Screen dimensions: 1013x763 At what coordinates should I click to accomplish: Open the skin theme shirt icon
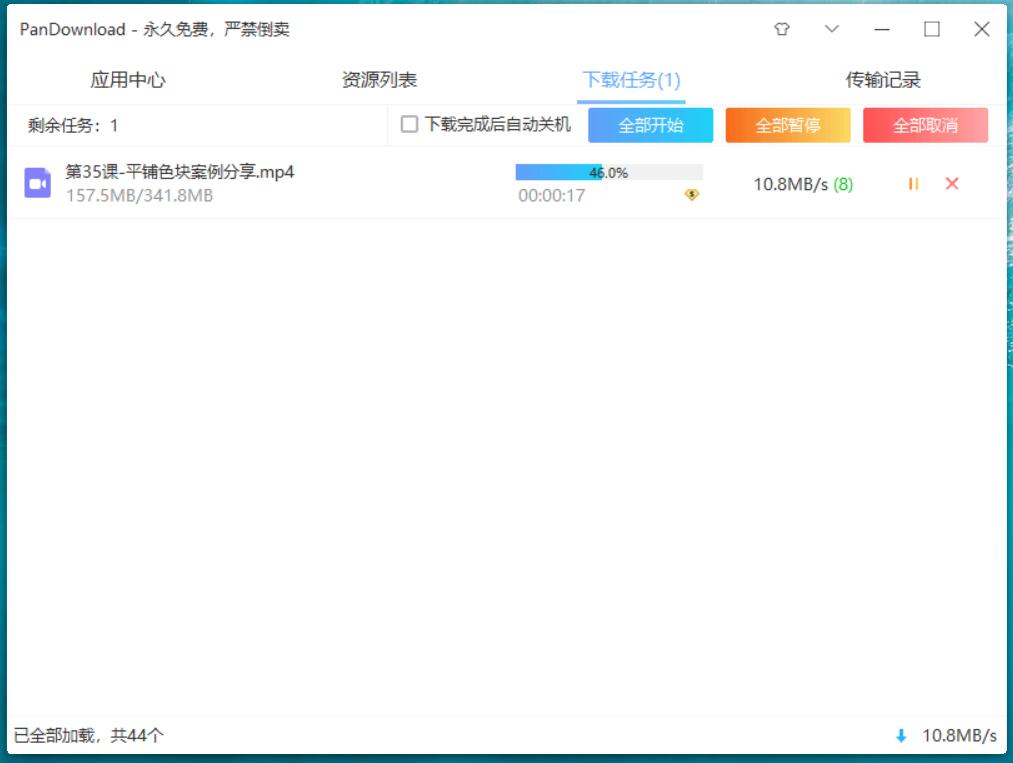782,30
